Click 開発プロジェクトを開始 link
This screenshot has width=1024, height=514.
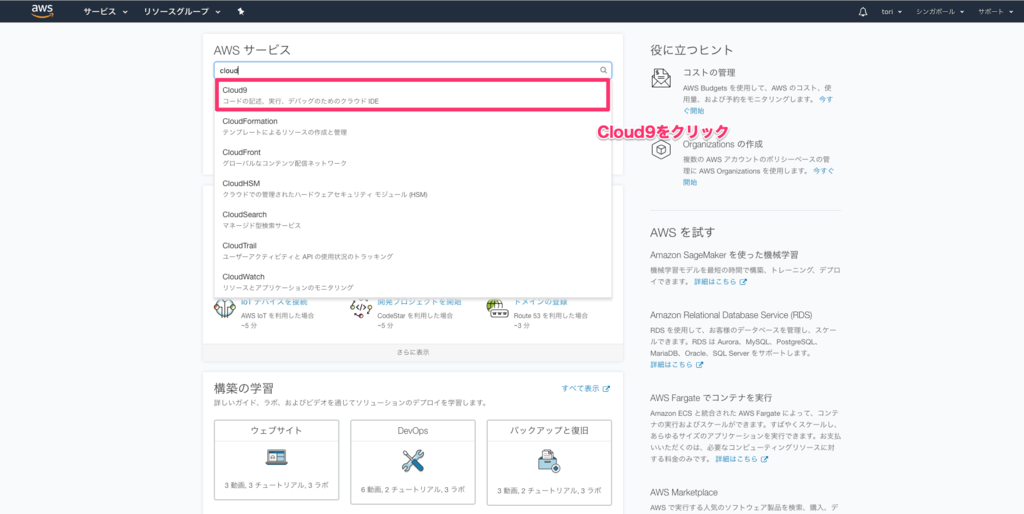click(x=419, y=302)
